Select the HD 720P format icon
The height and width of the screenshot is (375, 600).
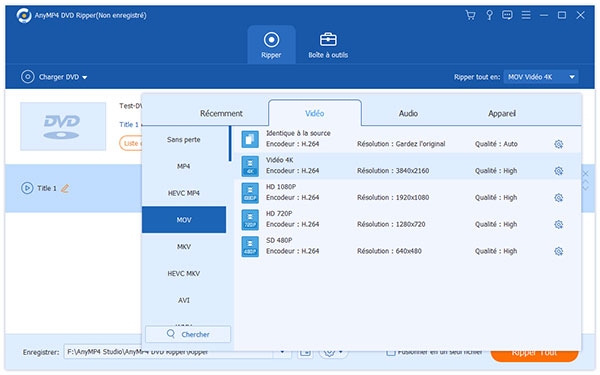pos(250,220)
